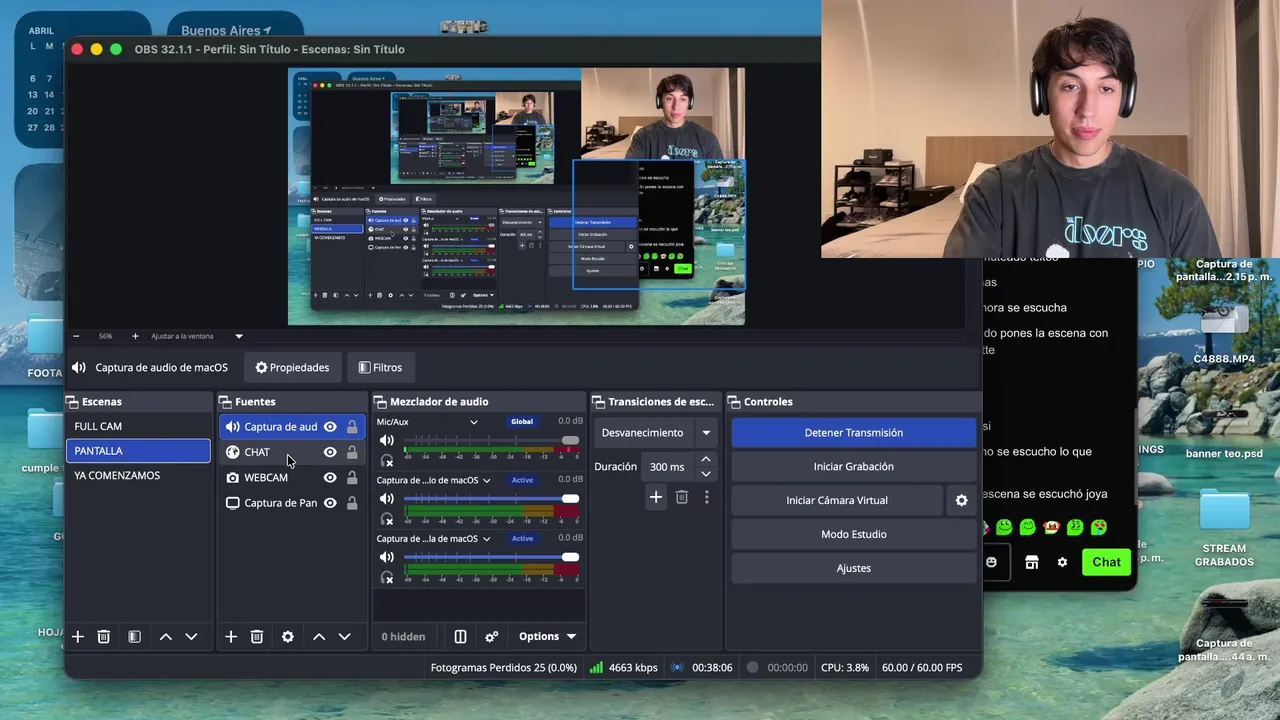Add a new scene with the plus icon
Screen dimensions: 1280x720
[78, 636]
